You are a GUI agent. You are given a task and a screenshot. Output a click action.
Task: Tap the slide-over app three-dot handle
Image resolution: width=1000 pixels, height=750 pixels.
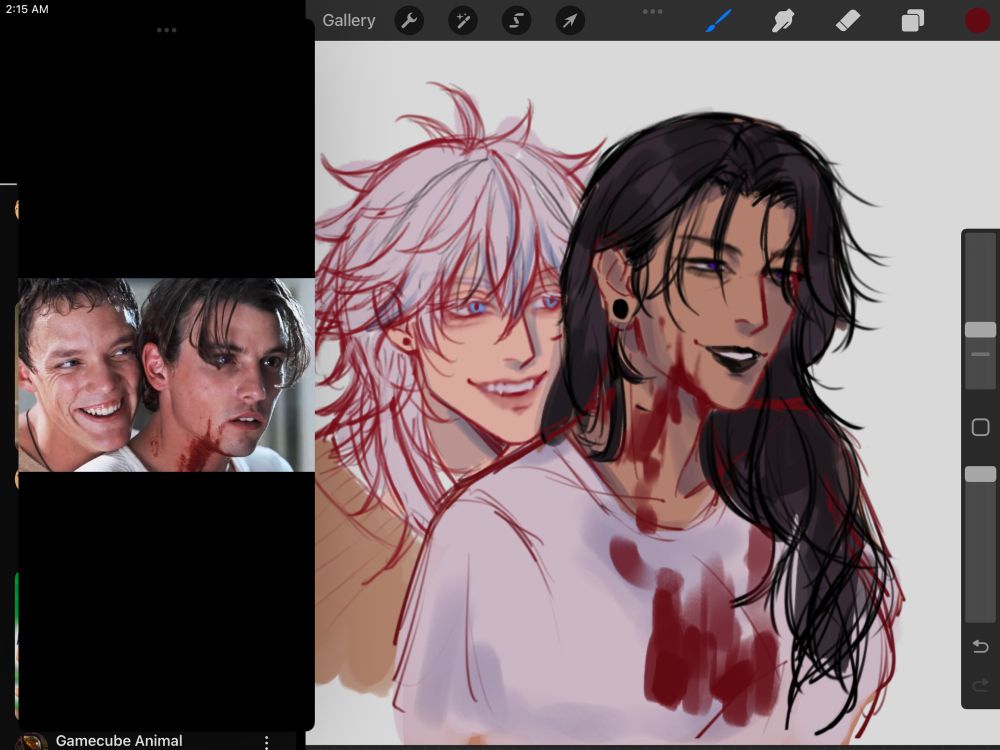click(x=166, y=30)
